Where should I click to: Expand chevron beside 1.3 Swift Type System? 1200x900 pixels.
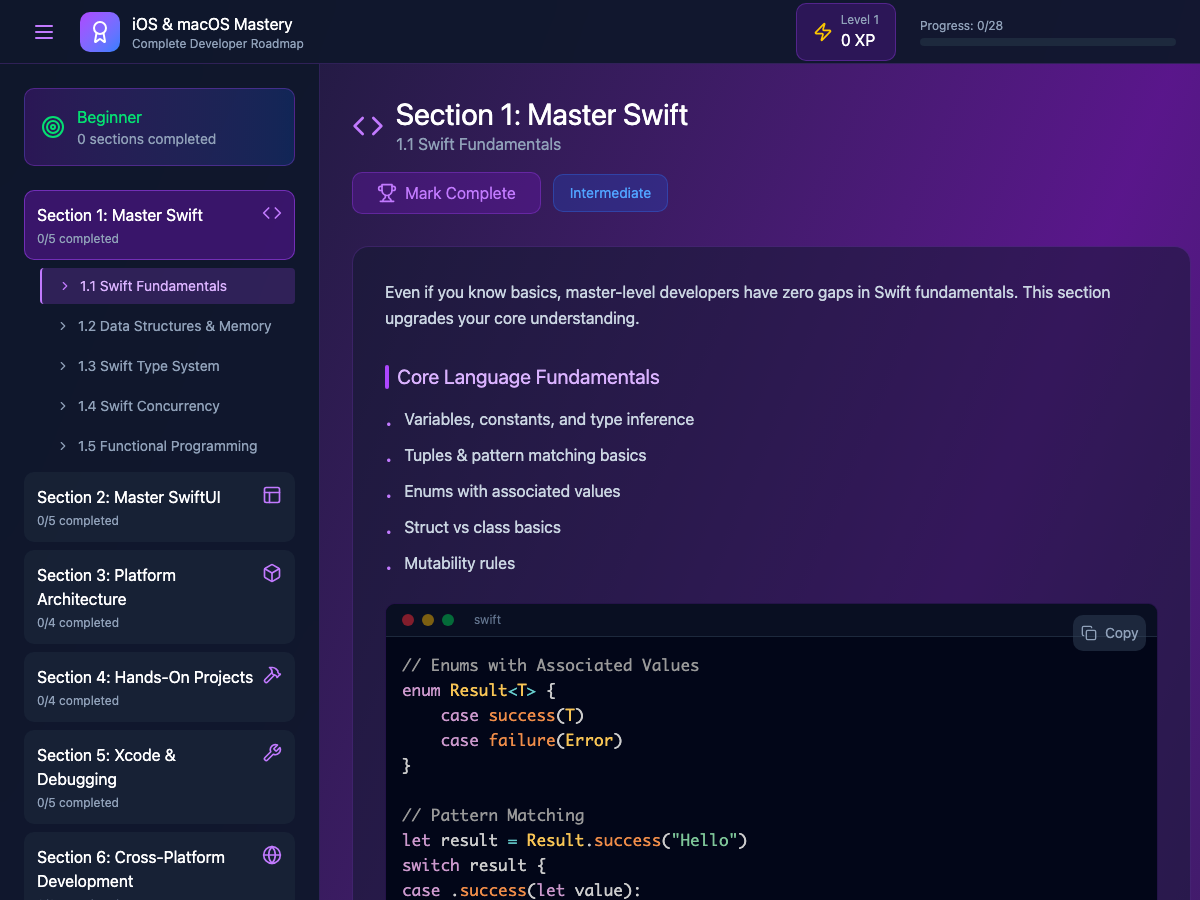click(63, 366)
